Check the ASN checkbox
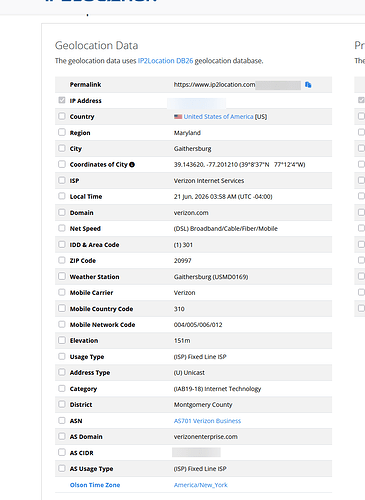Image resolution: width=365 pixels, height=500 pixels. [62, 420]
